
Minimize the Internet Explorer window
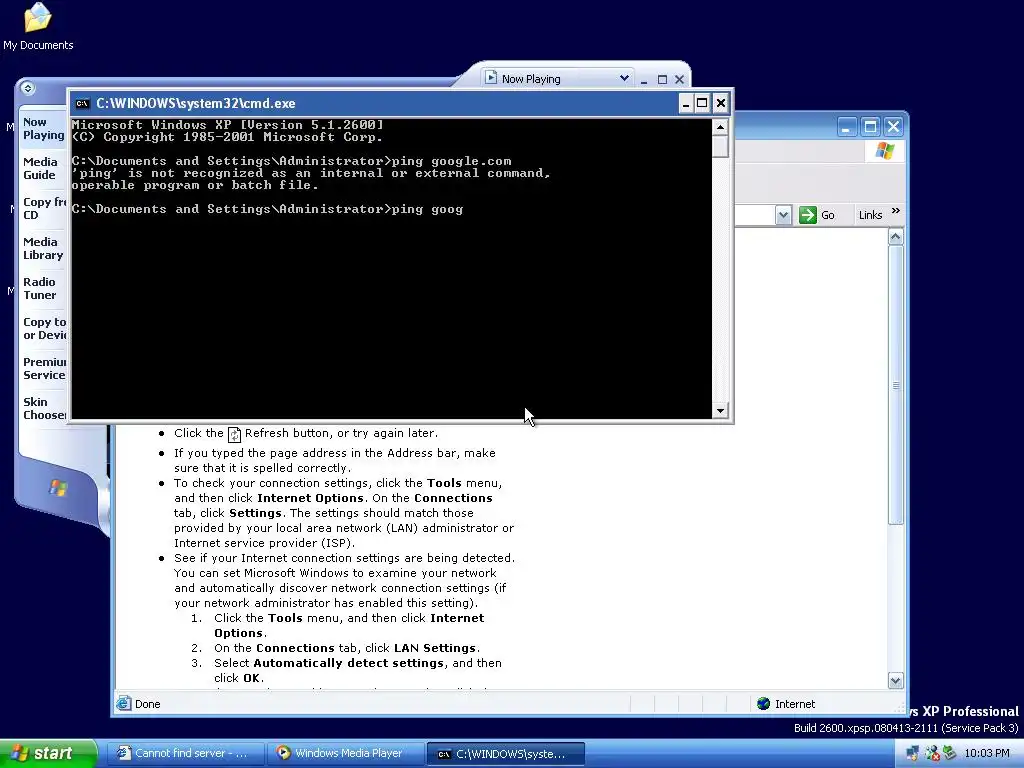(847, 127)
